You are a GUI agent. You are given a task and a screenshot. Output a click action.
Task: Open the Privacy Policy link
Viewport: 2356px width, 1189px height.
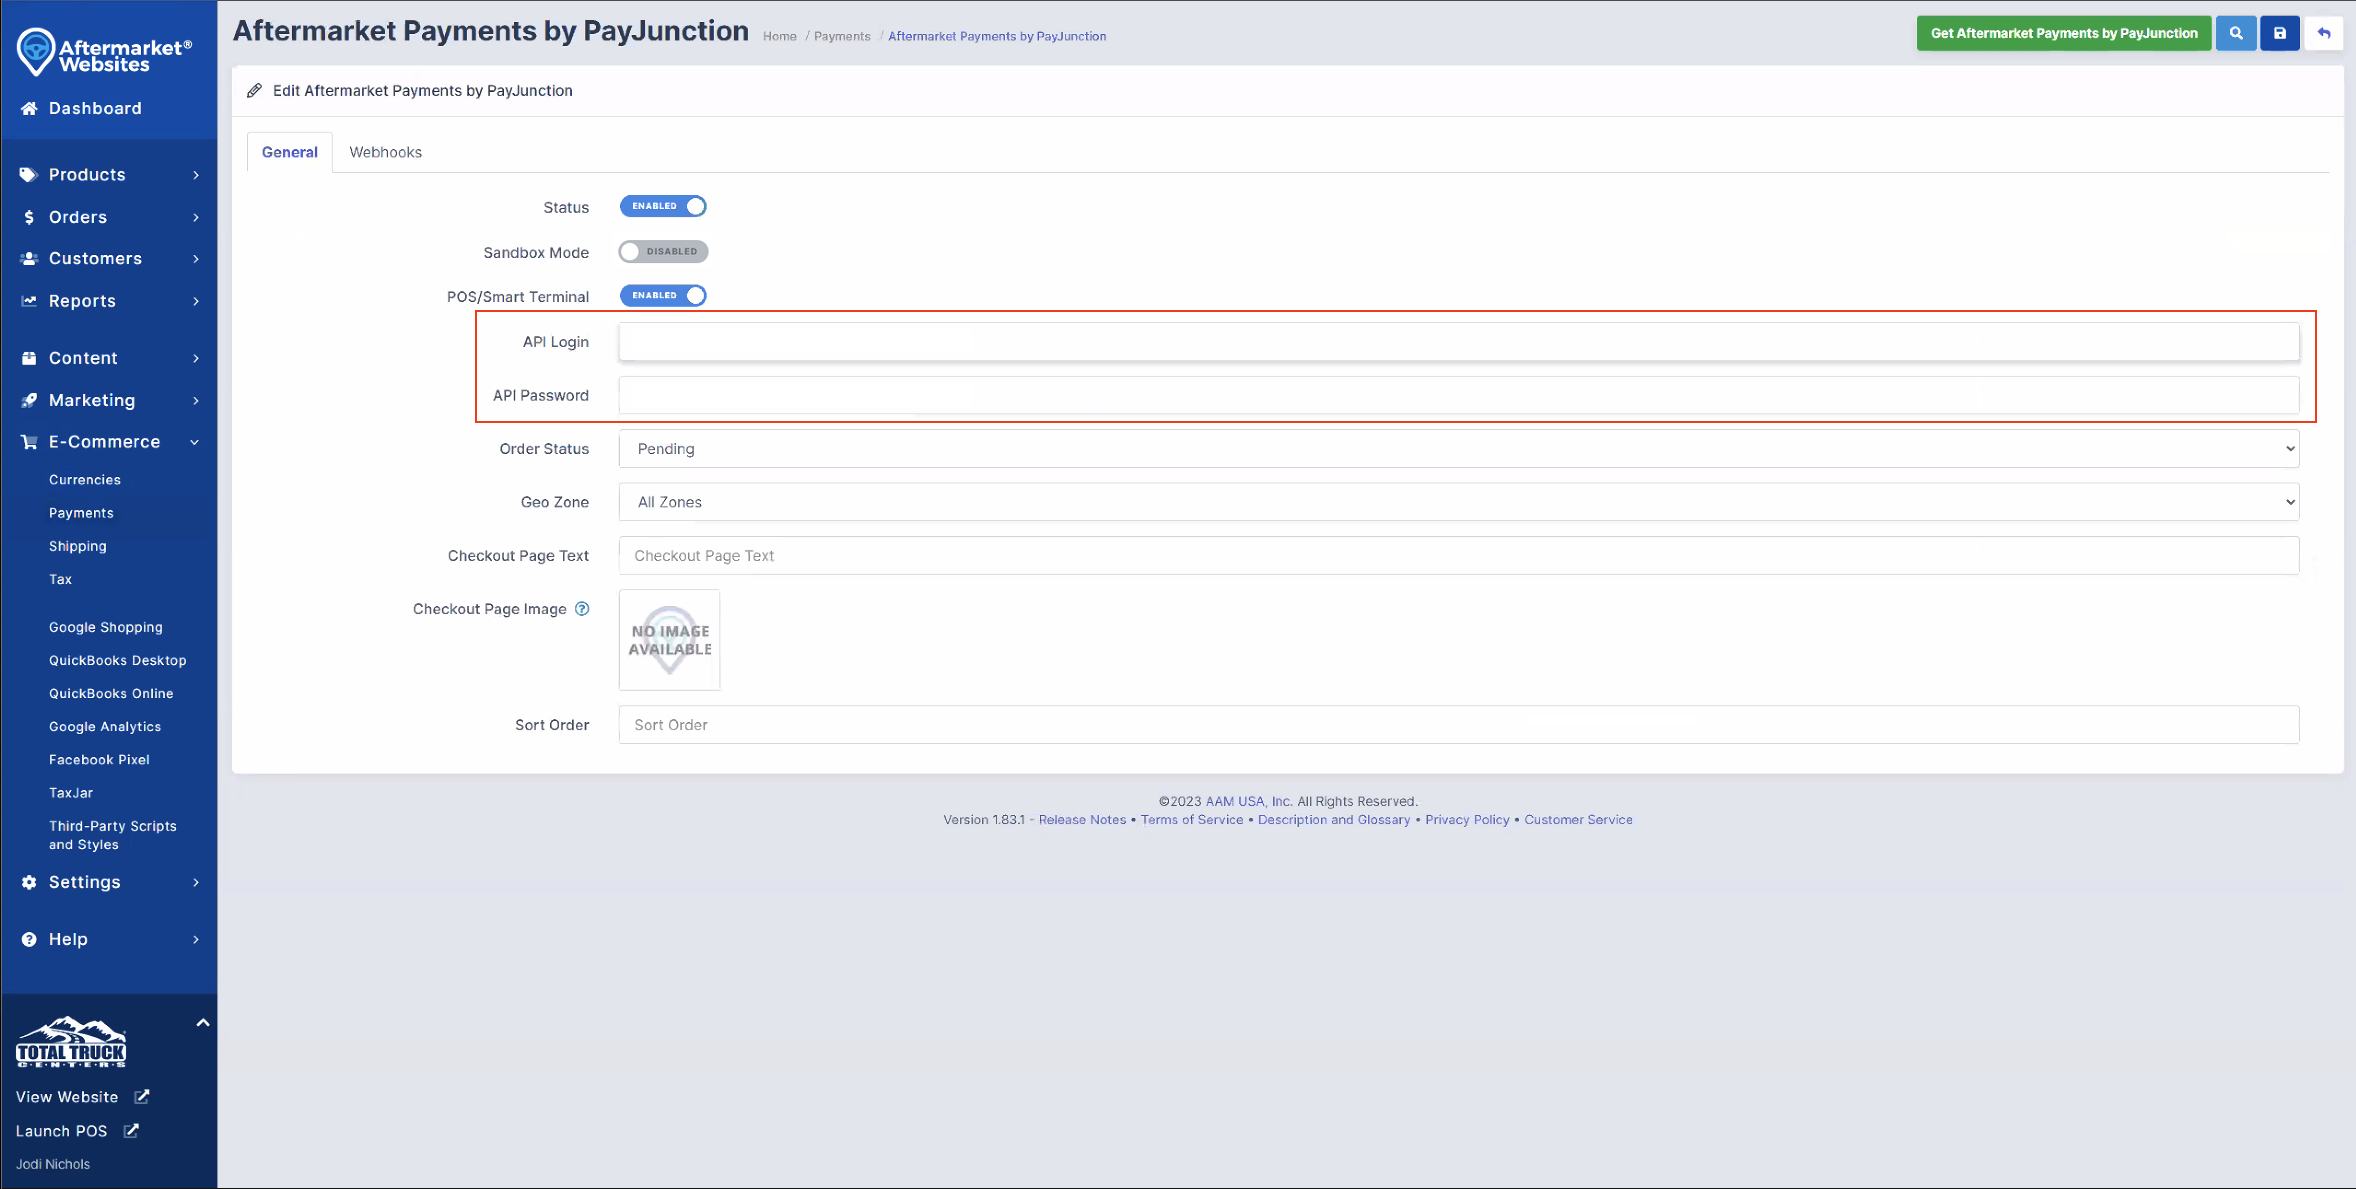click(1467, 819)
